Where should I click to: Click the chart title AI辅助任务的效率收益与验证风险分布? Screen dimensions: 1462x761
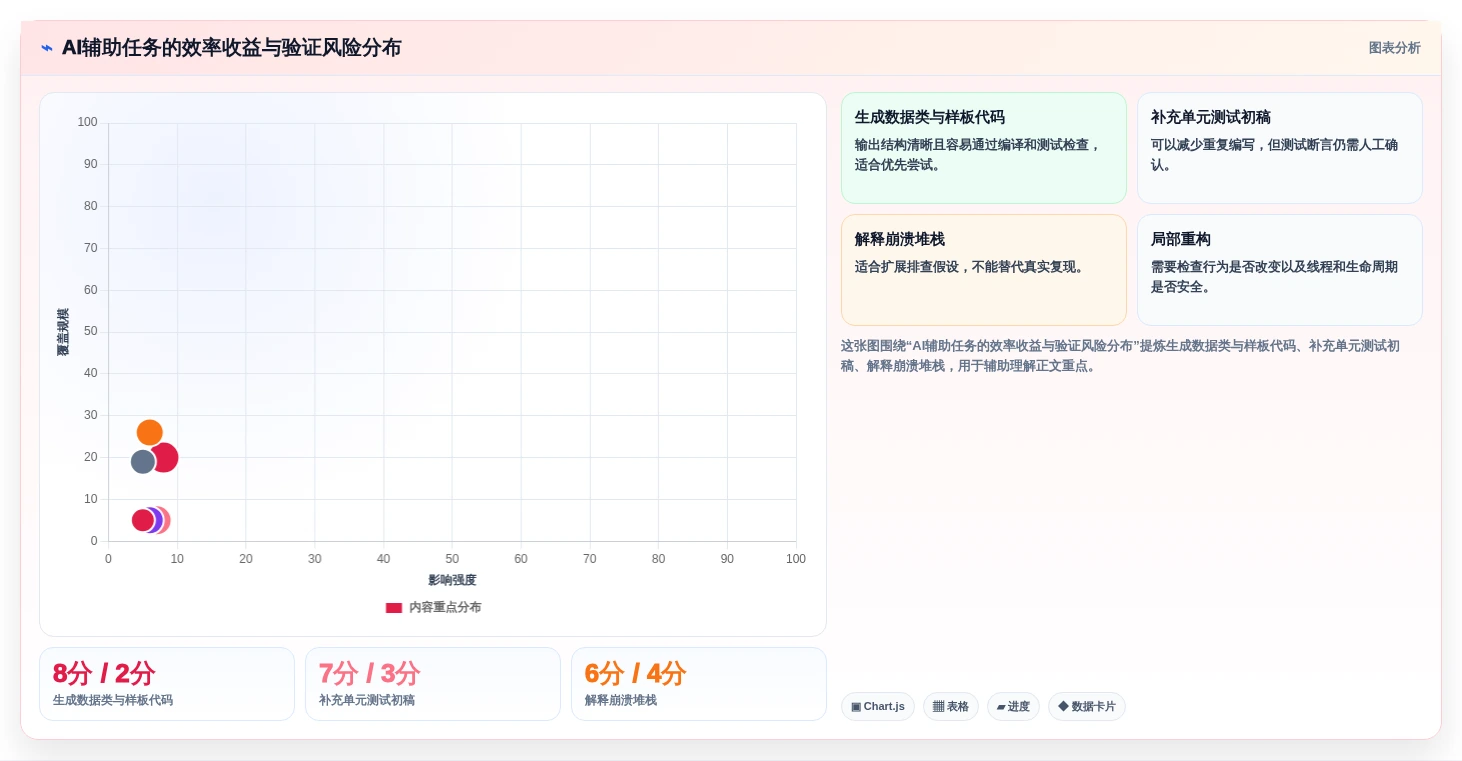tap(231, 48)
